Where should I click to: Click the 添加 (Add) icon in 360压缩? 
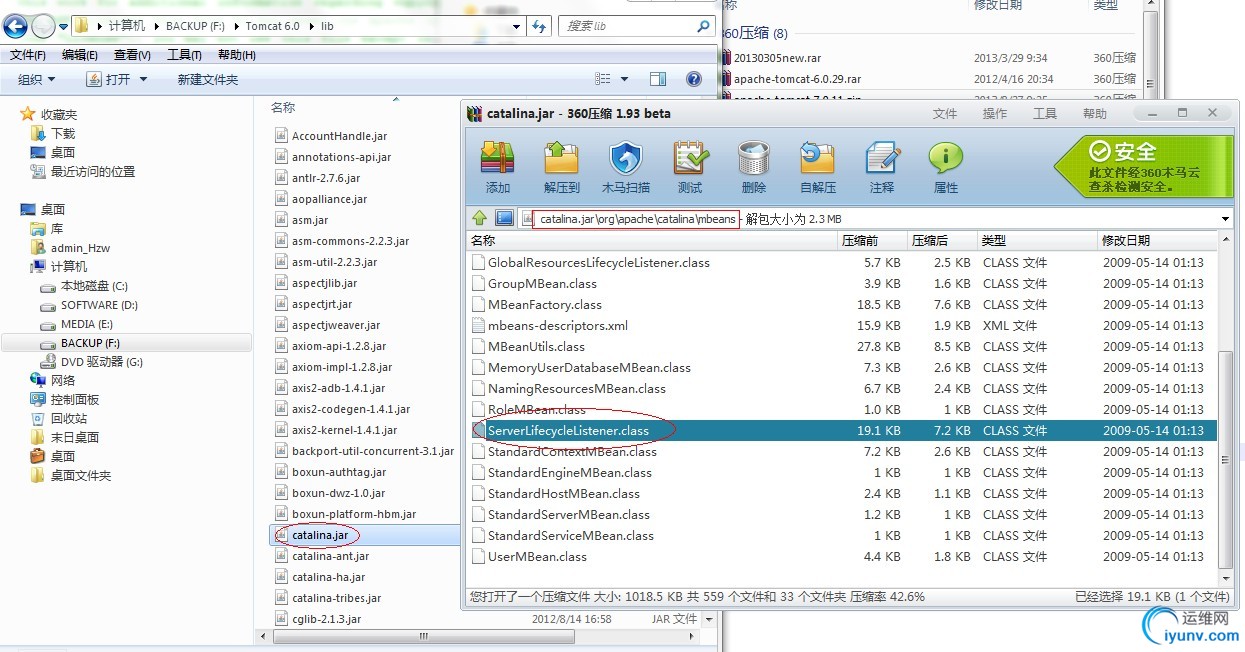[x=497, y=166]
